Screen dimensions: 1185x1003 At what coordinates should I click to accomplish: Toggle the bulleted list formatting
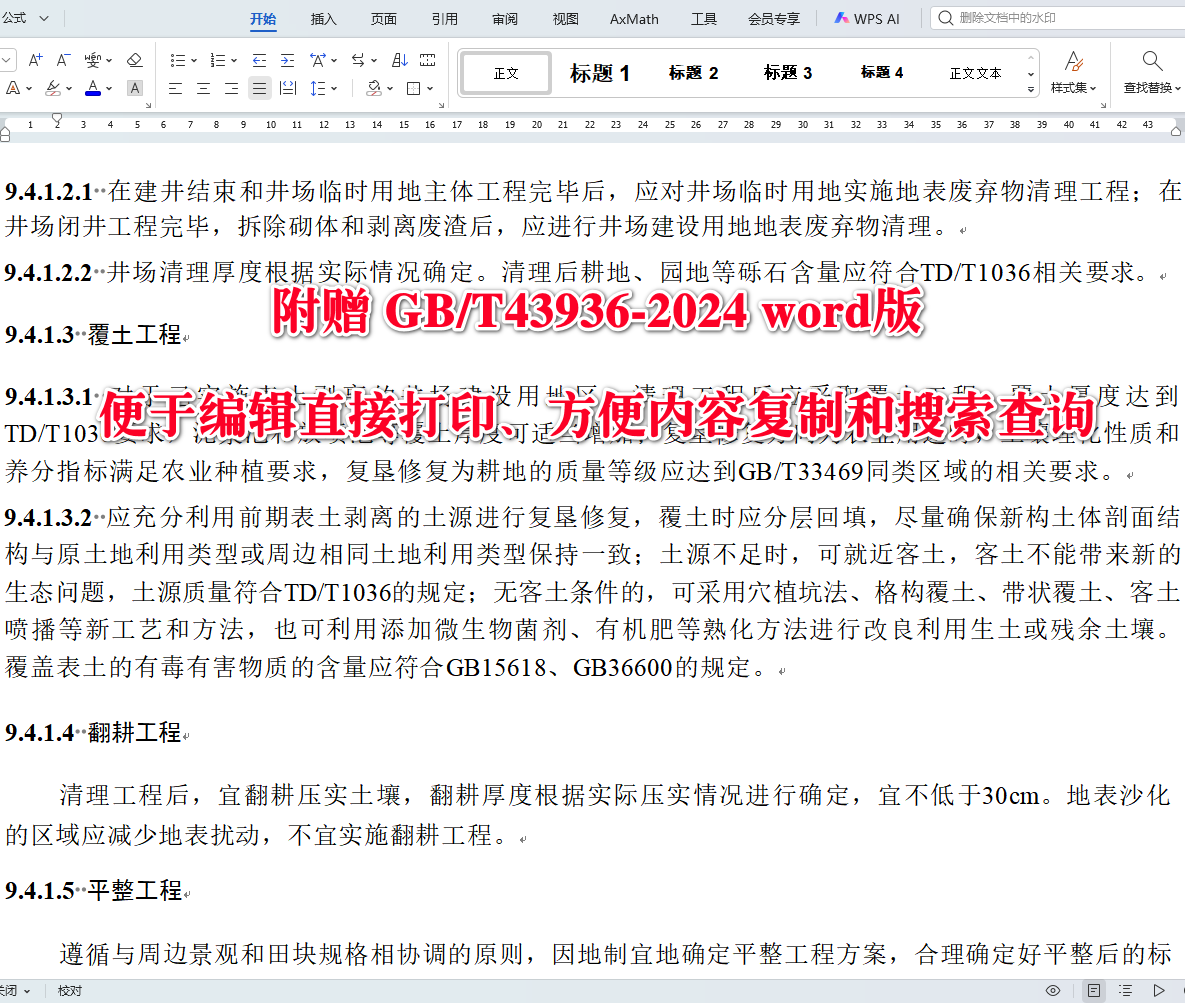click(x=178, y=59)
